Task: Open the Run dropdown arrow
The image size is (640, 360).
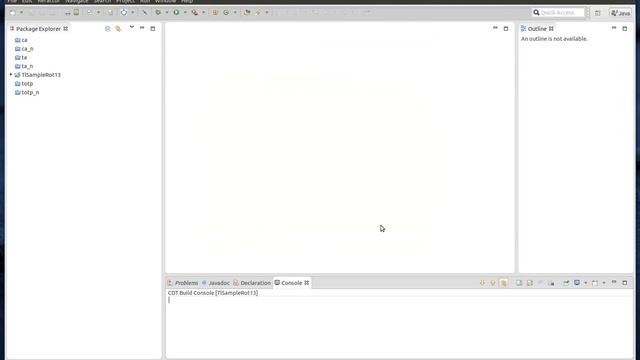Action: coord(185,13)
